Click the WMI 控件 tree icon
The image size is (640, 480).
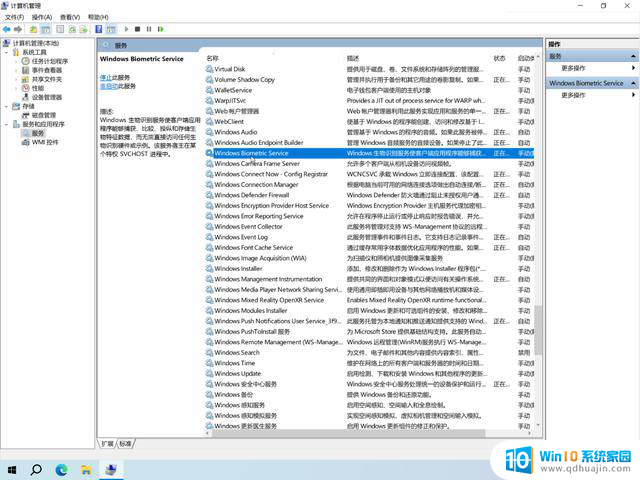coord(25,142)
